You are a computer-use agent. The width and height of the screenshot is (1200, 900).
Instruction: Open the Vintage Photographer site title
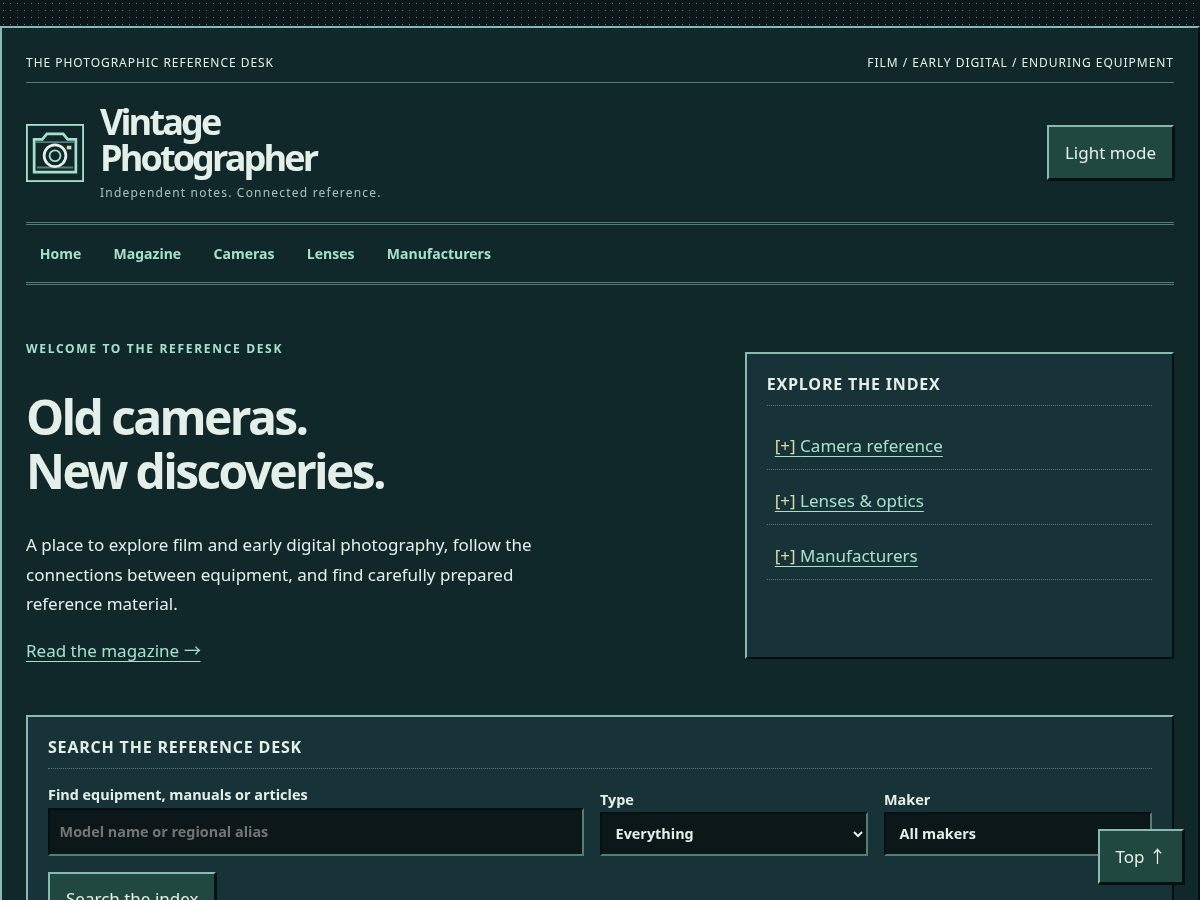[x=209, y=140]
